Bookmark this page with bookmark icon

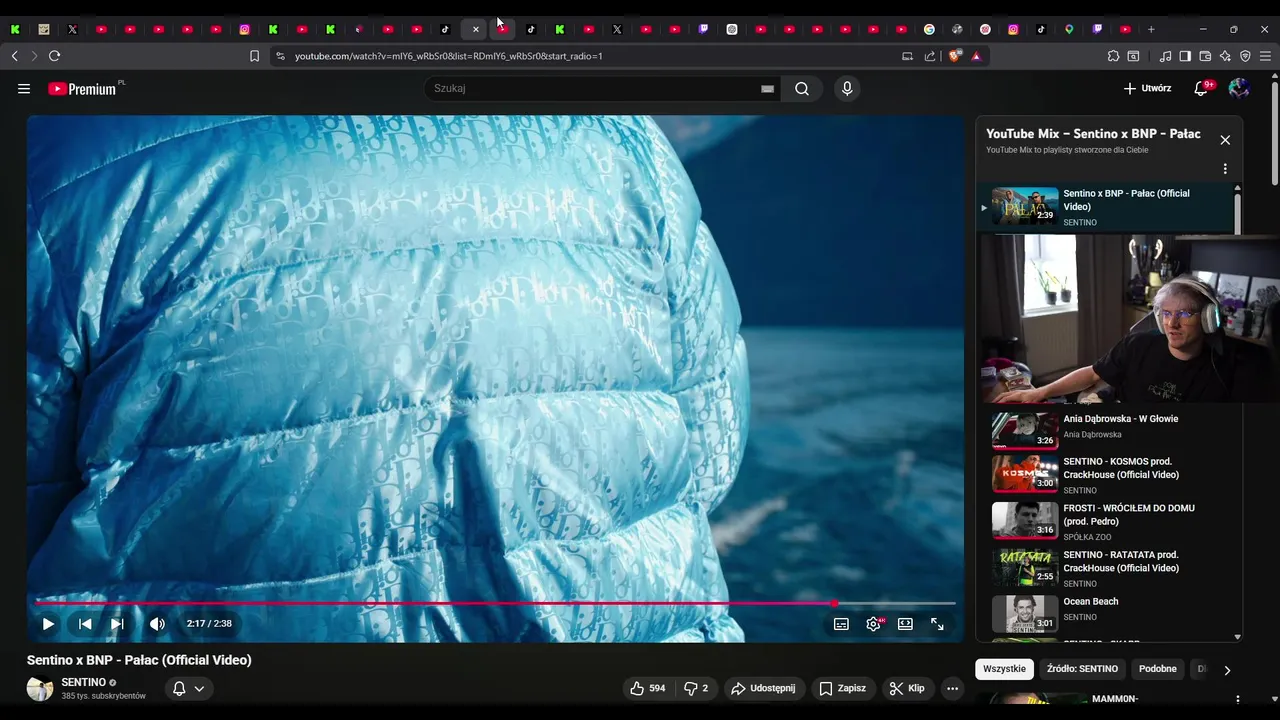[254, 56]
